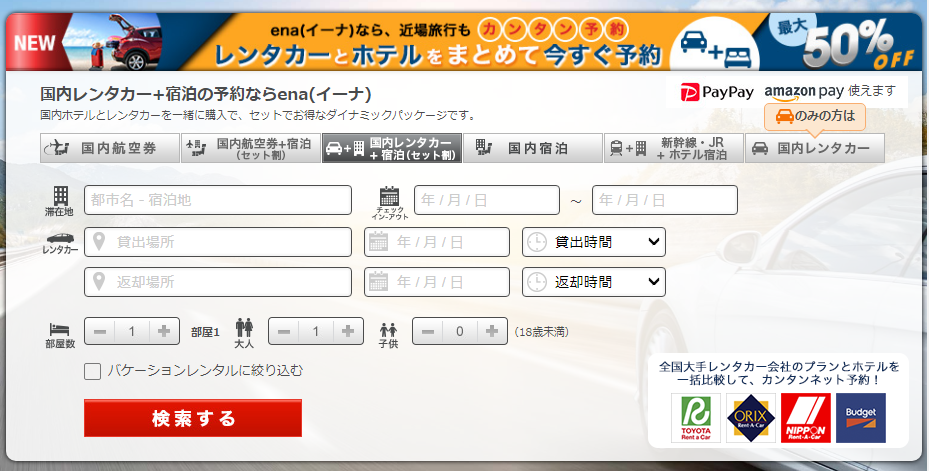Click the Toyota Rent a Car logo
Image resolution: width=929 pixels, height=471 pixels.
coord(696,417)
